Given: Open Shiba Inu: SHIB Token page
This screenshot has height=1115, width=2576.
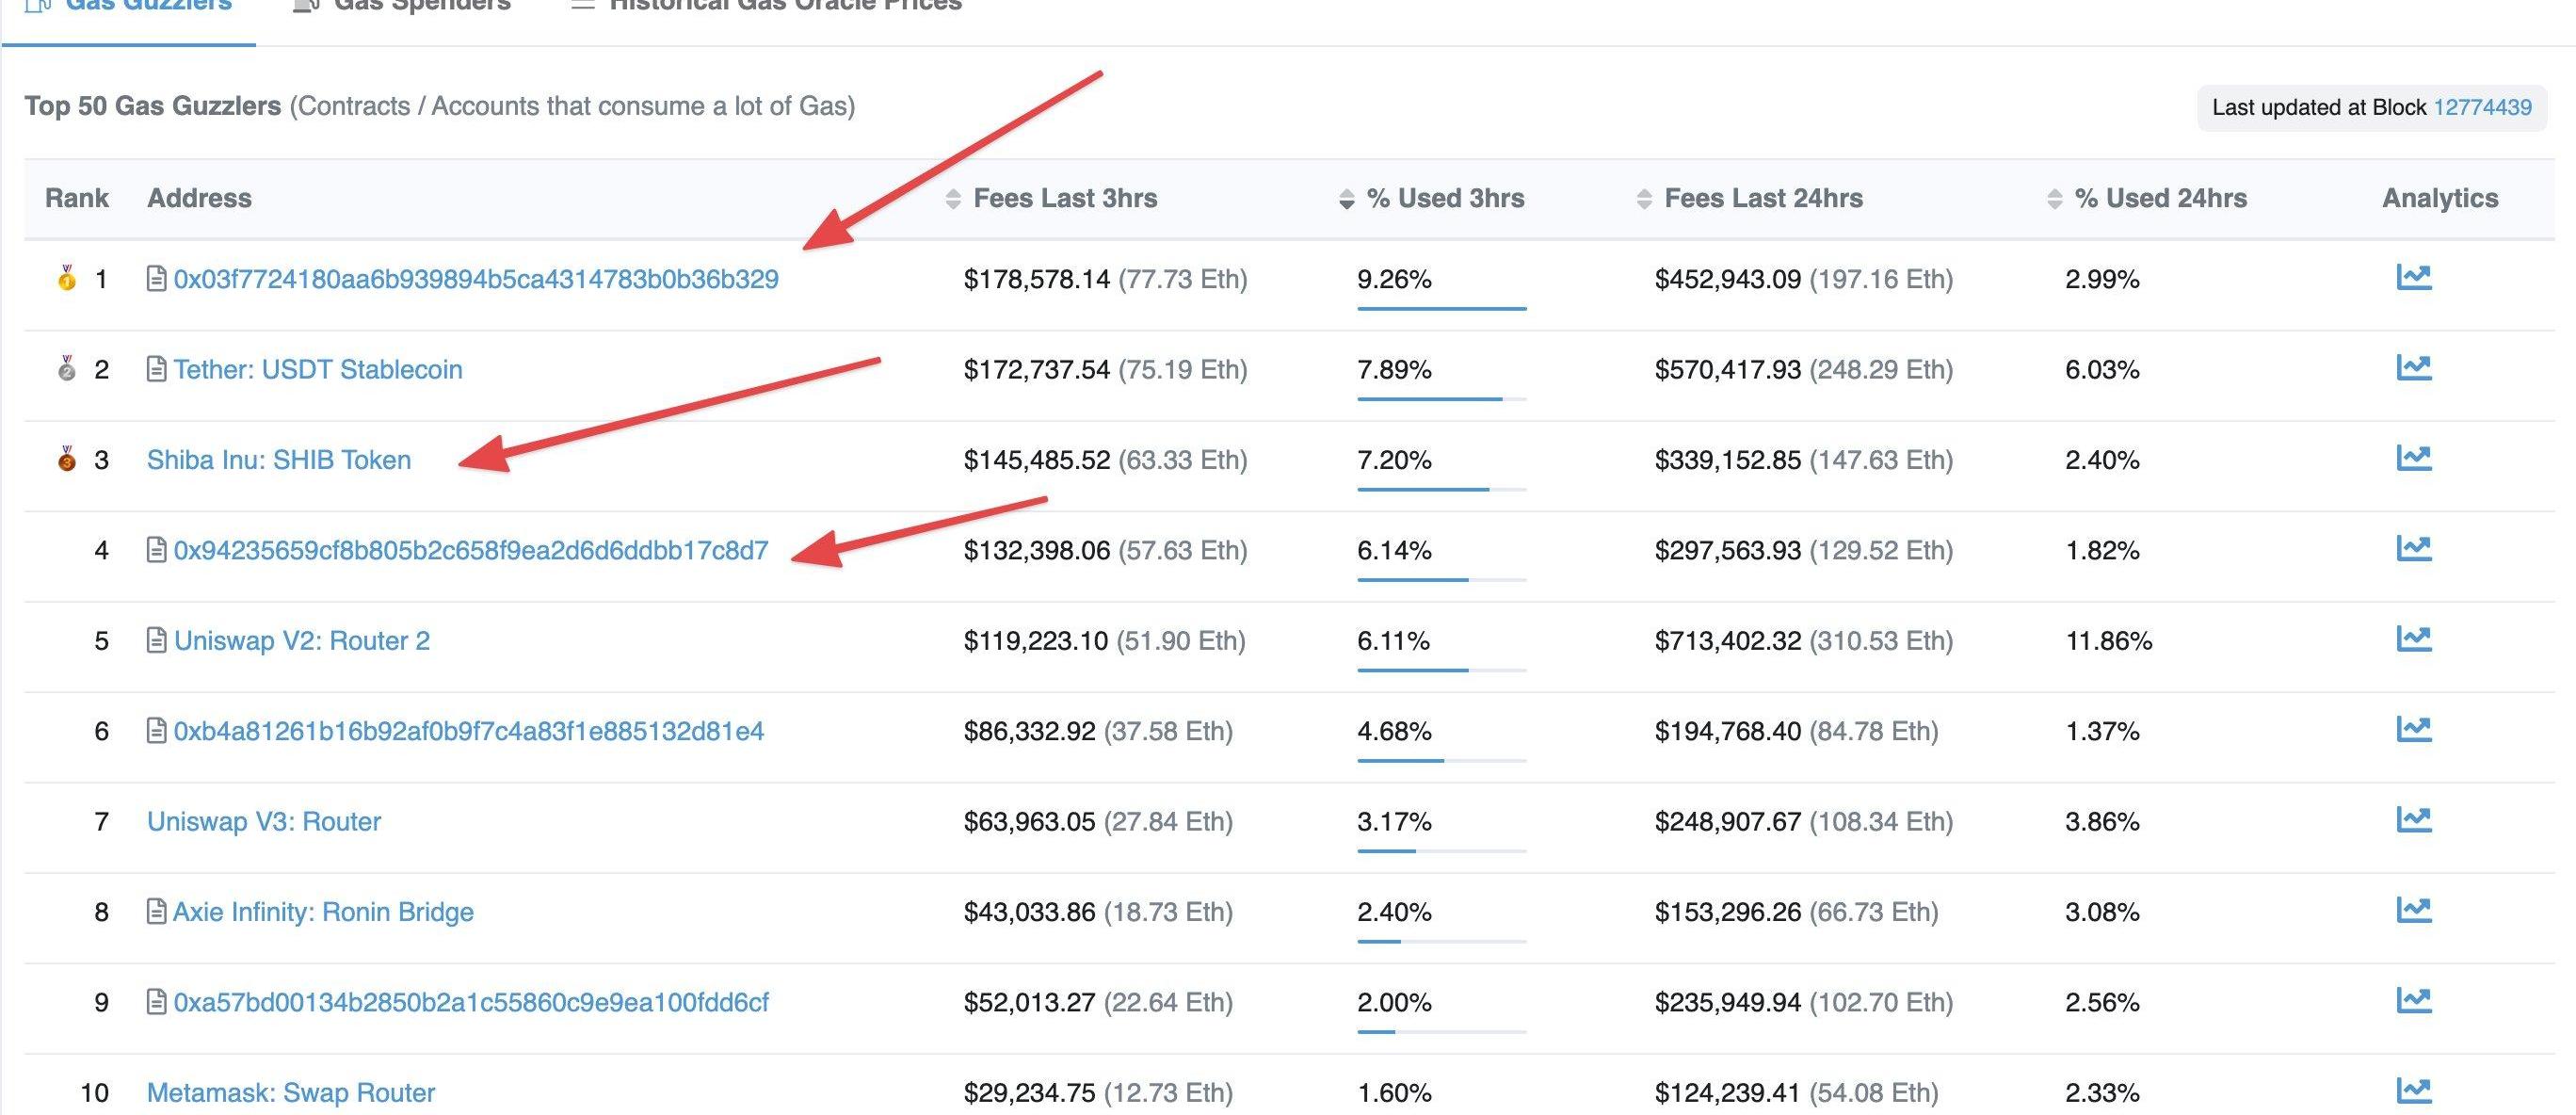Looking at the screenshot, I should (279, 460).
